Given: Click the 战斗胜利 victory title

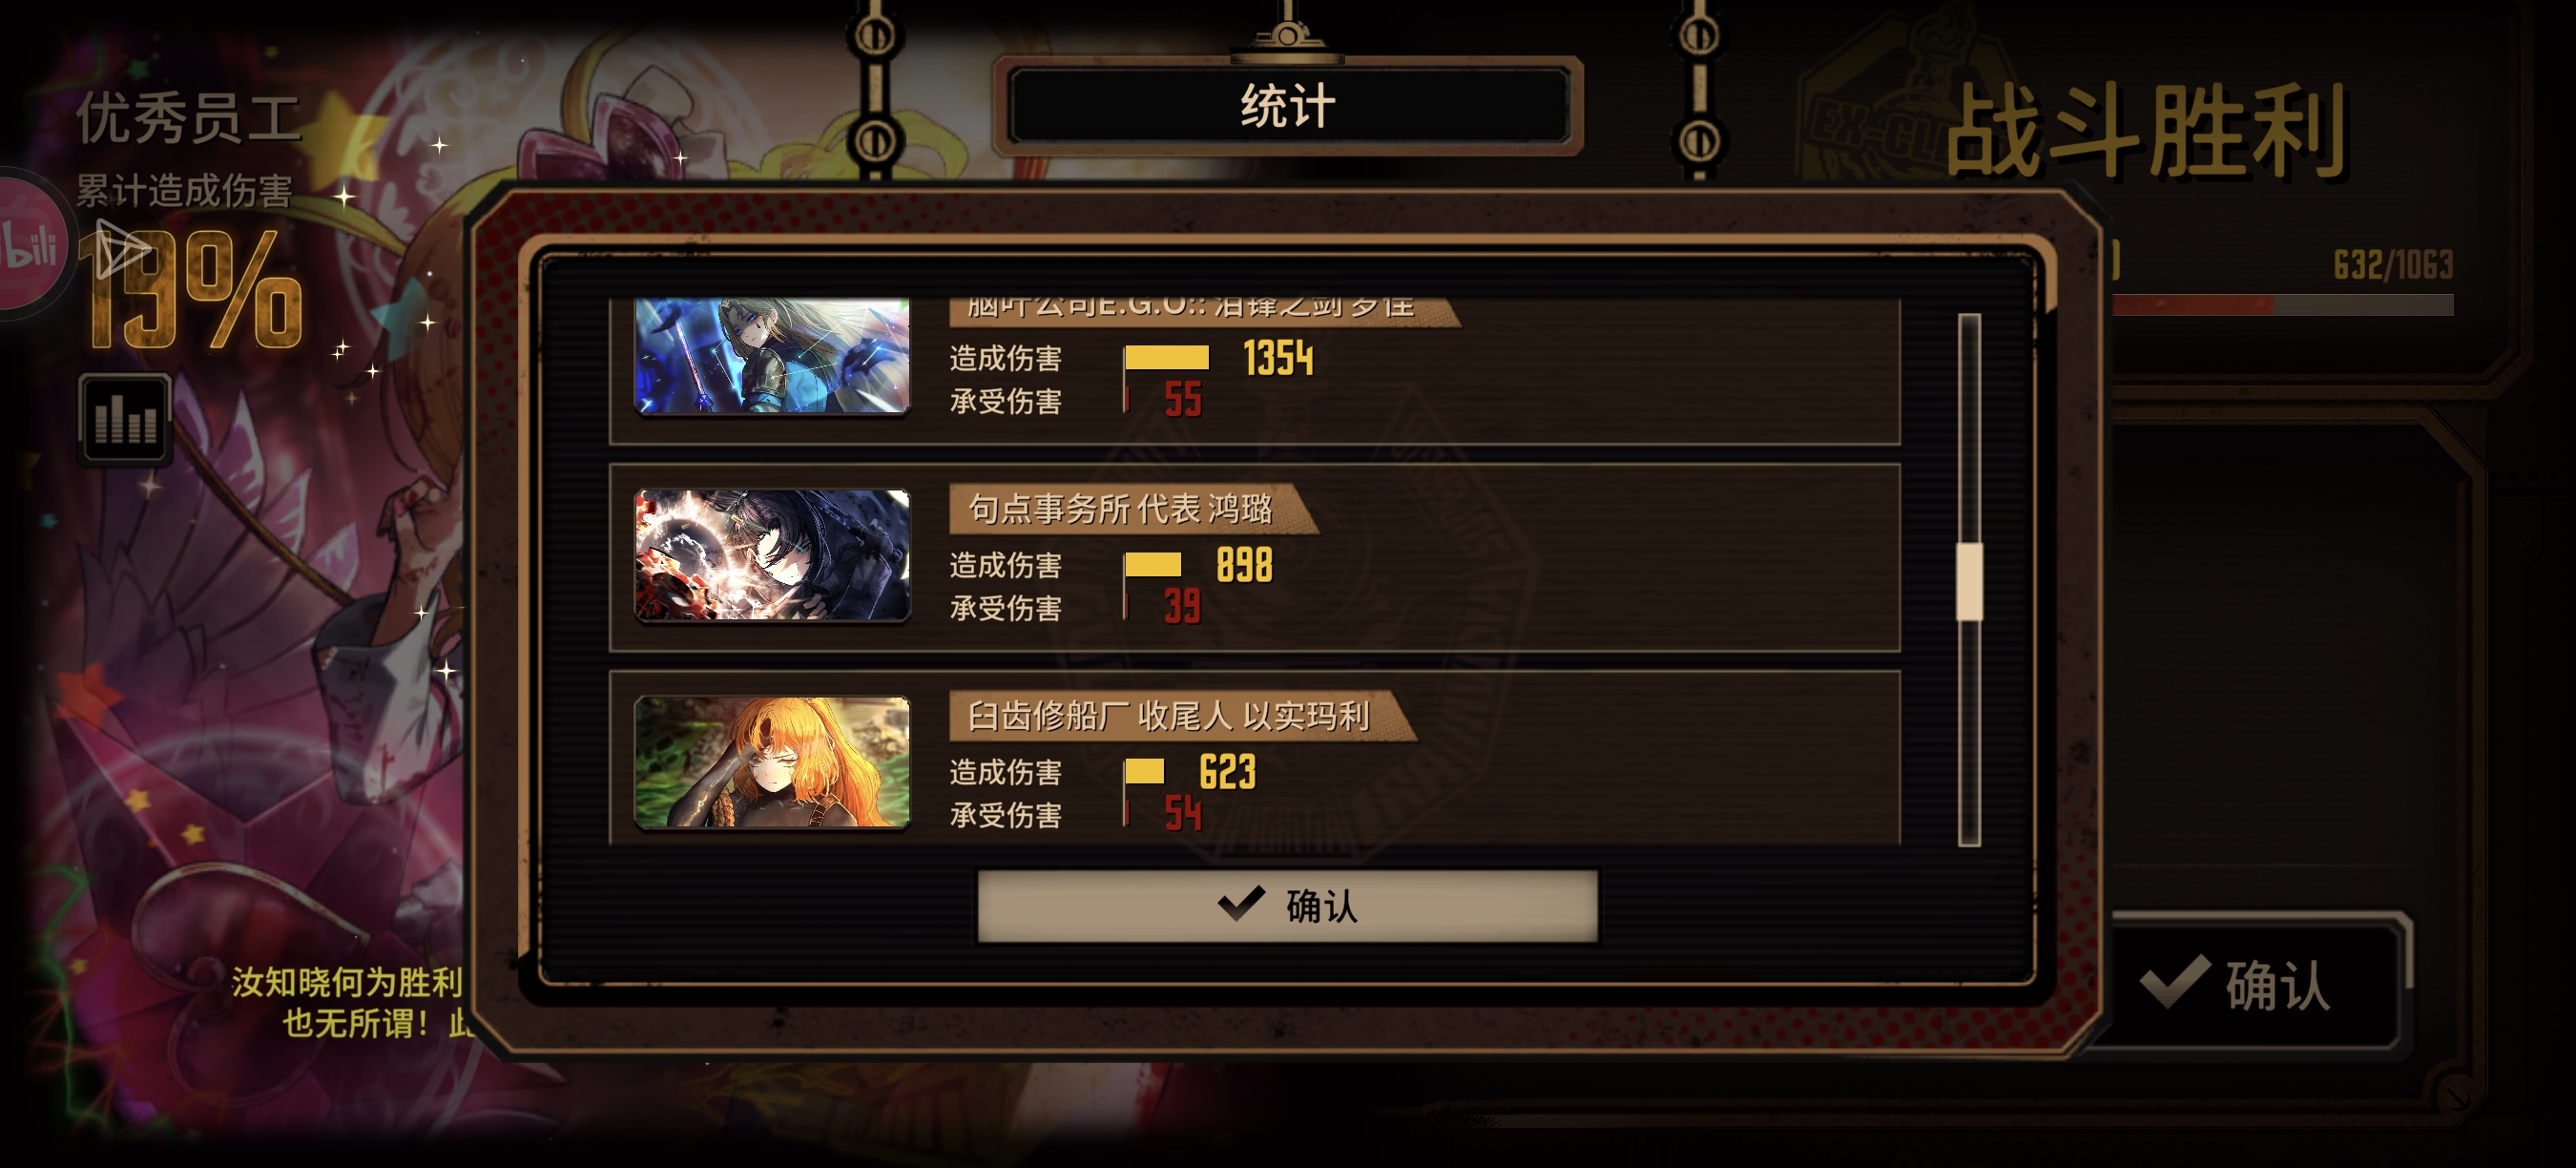Looking at the screenshot, I should (2146, 131).
